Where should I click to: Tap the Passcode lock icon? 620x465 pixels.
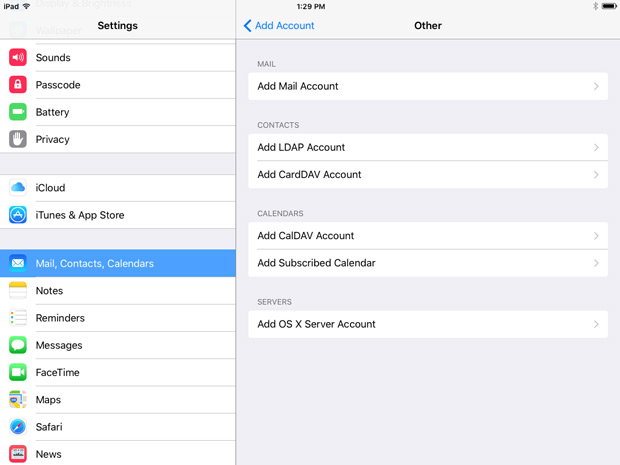coord(18,85)
